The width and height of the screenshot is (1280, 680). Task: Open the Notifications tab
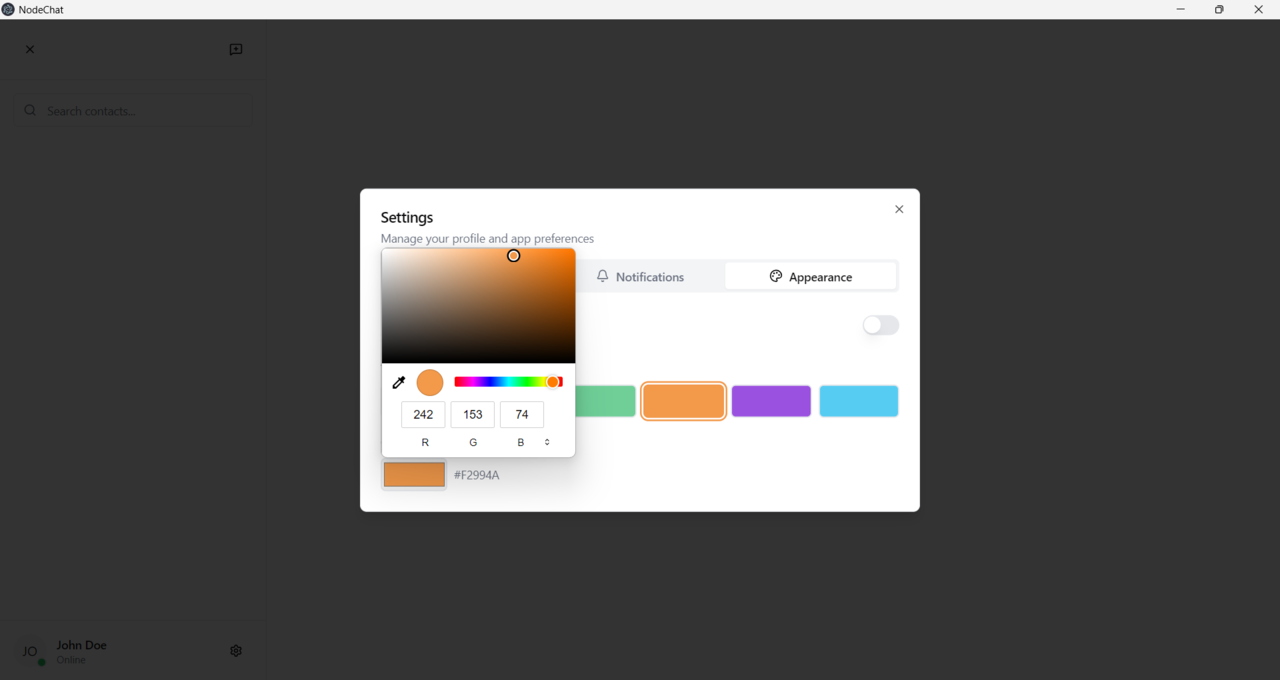(640, 277)
